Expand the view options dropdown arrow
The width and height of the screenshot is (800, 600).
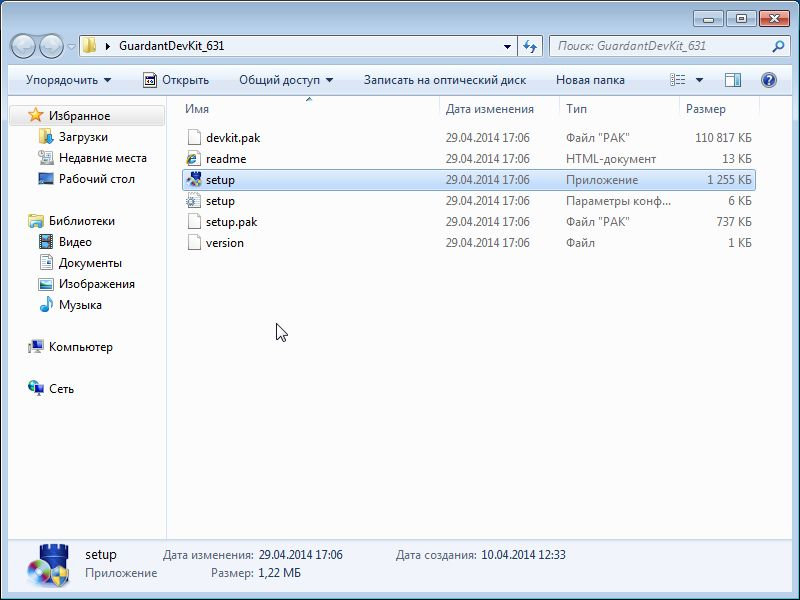click(699, 80)
